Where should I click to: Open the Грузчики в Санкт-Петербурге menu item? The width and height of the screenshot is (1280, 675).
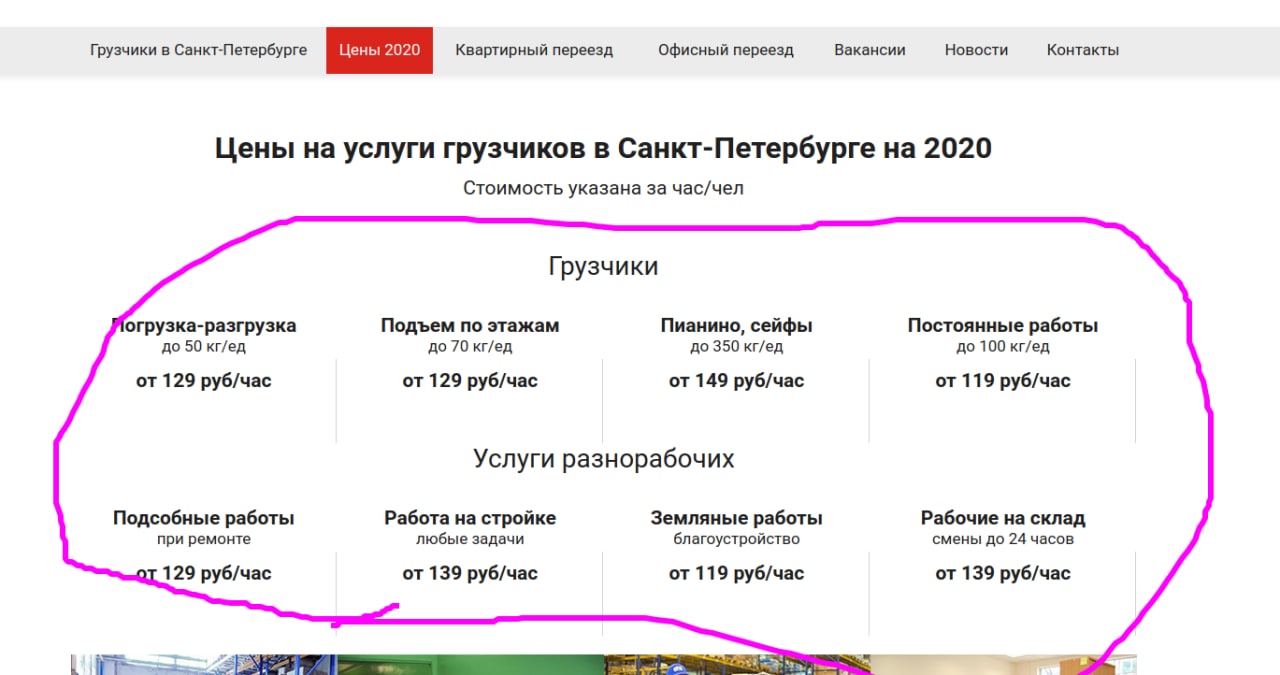pos(198,50)
